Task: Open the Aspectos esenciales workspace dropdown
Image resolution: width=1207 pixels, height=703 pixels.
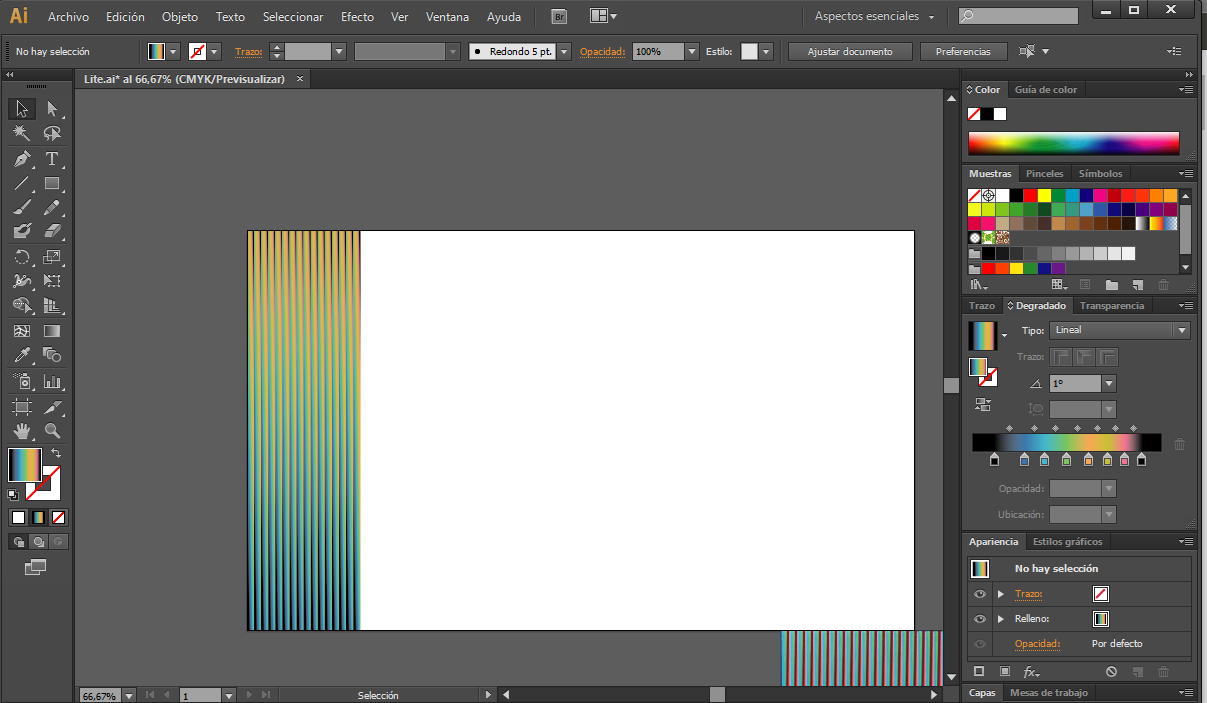Action: point(875,17)
